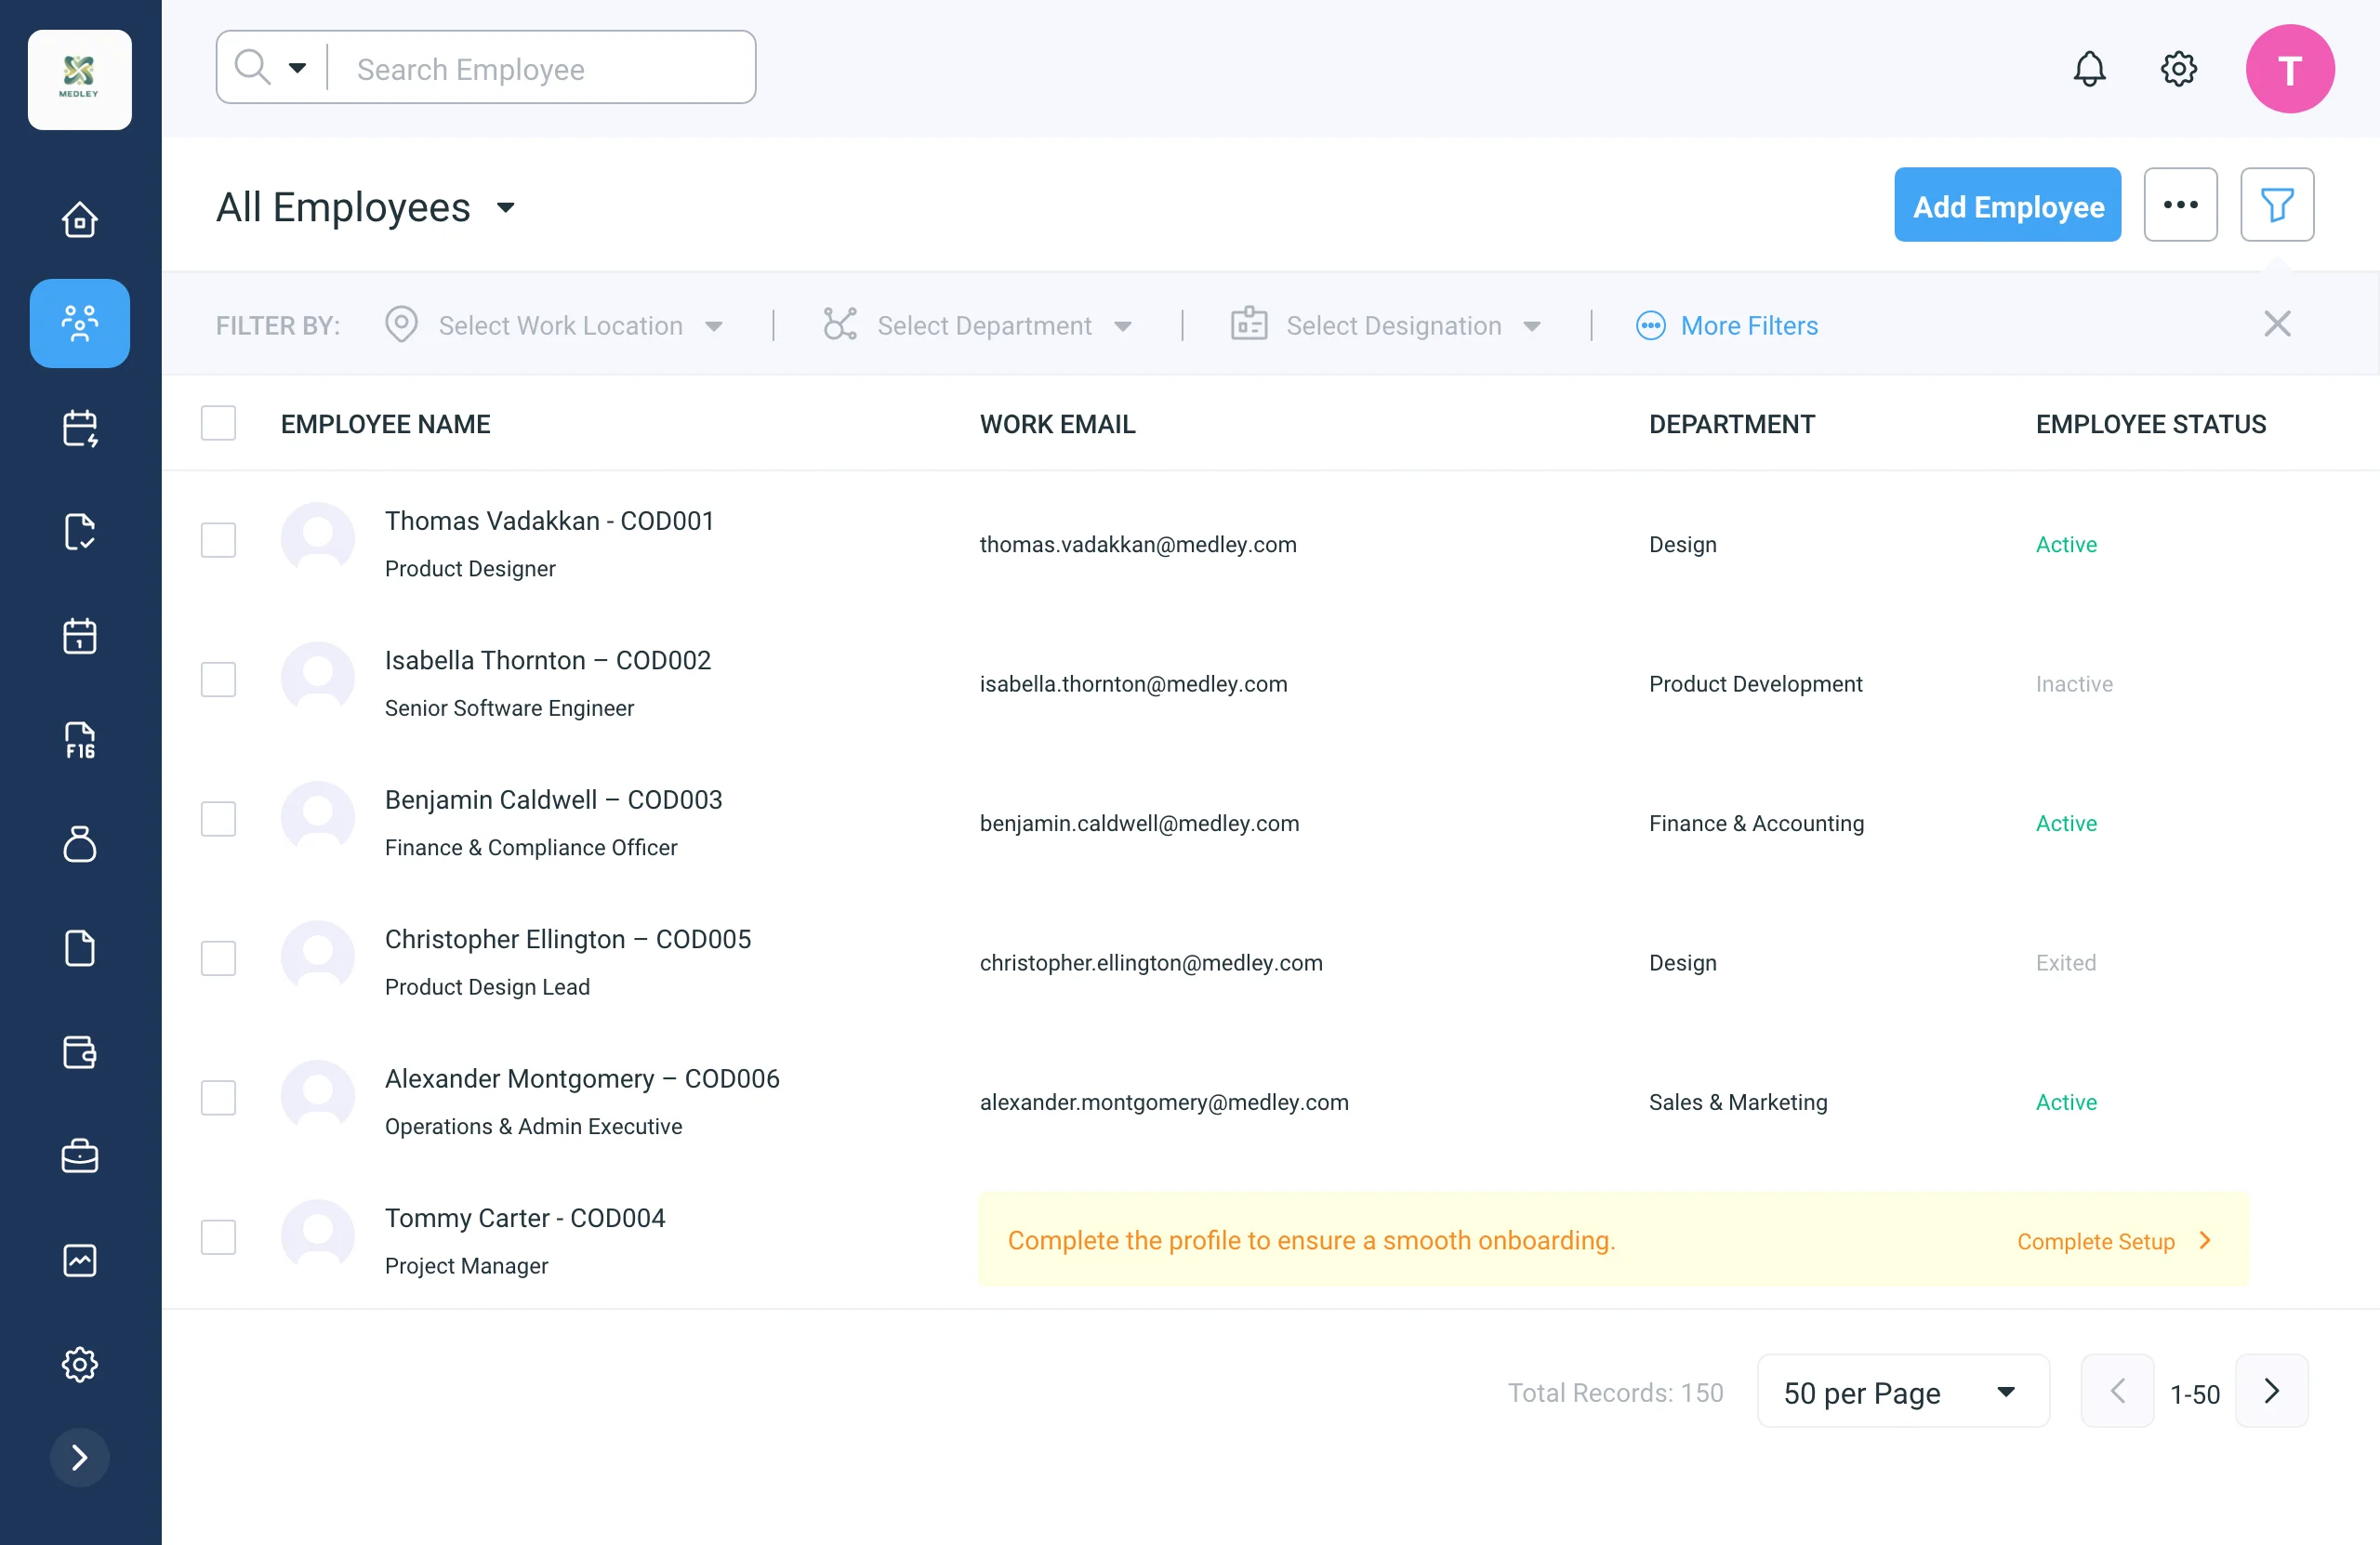Open the user profile avatar T
2380x1545 pixels.
click(2290, 69)
